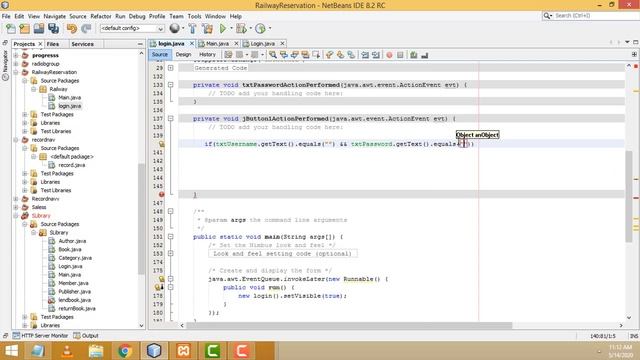The width and height of the screenshot is (640, 360).
Task: Click the globe browser icon in toolbar
Action: [175, 28]
